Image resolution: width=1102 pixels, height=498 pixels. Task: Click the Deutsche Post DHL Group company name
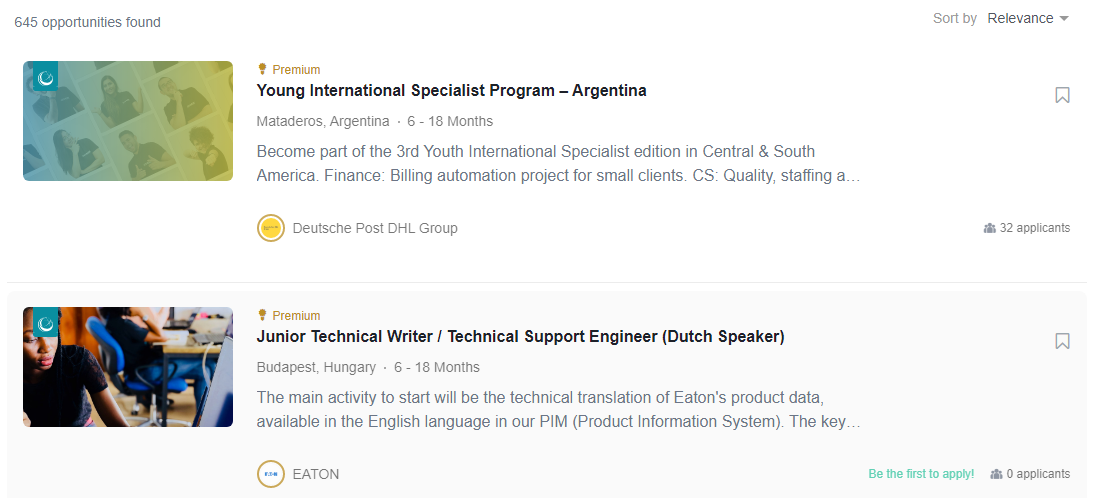tap(375, 228)
